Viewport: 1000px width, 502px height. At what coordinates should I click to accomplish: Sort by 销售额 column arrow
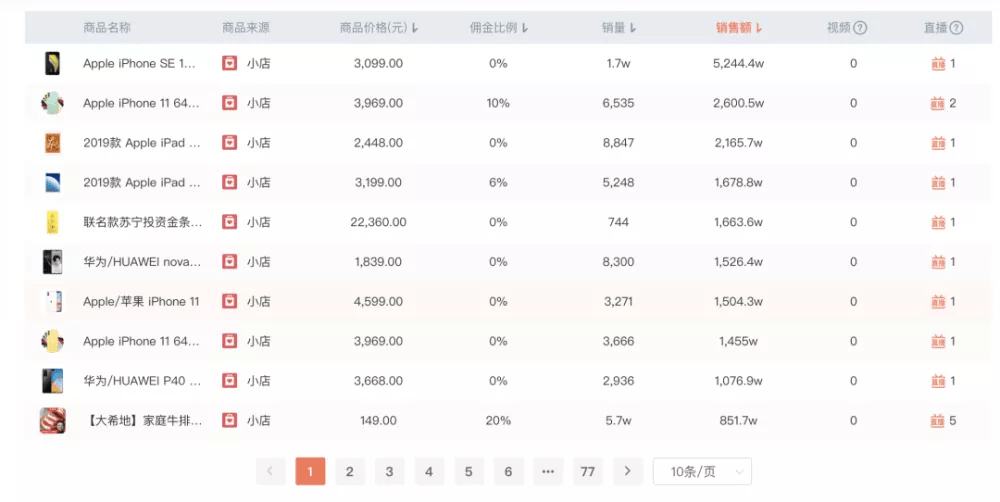(759, 28)
